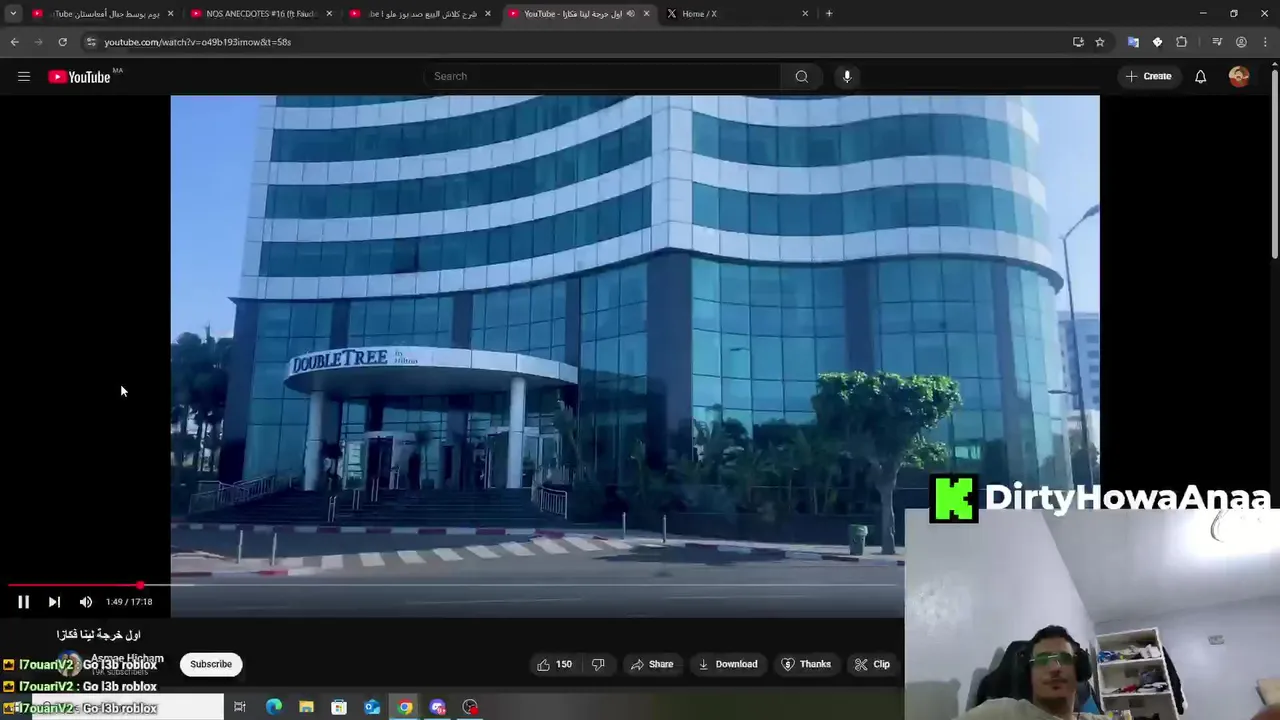The height and width of the screenshot is (720, 1280).
Task: Close the NOS ANECDOTES tab
Action: [x=329, y=14]
